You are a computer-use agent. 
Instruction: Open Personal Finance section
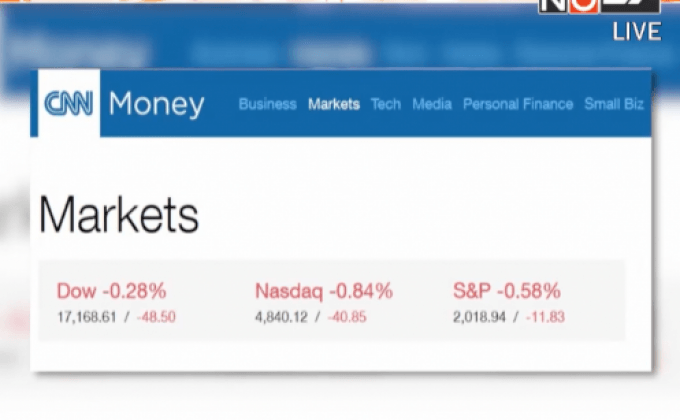[x=518, y=104]
